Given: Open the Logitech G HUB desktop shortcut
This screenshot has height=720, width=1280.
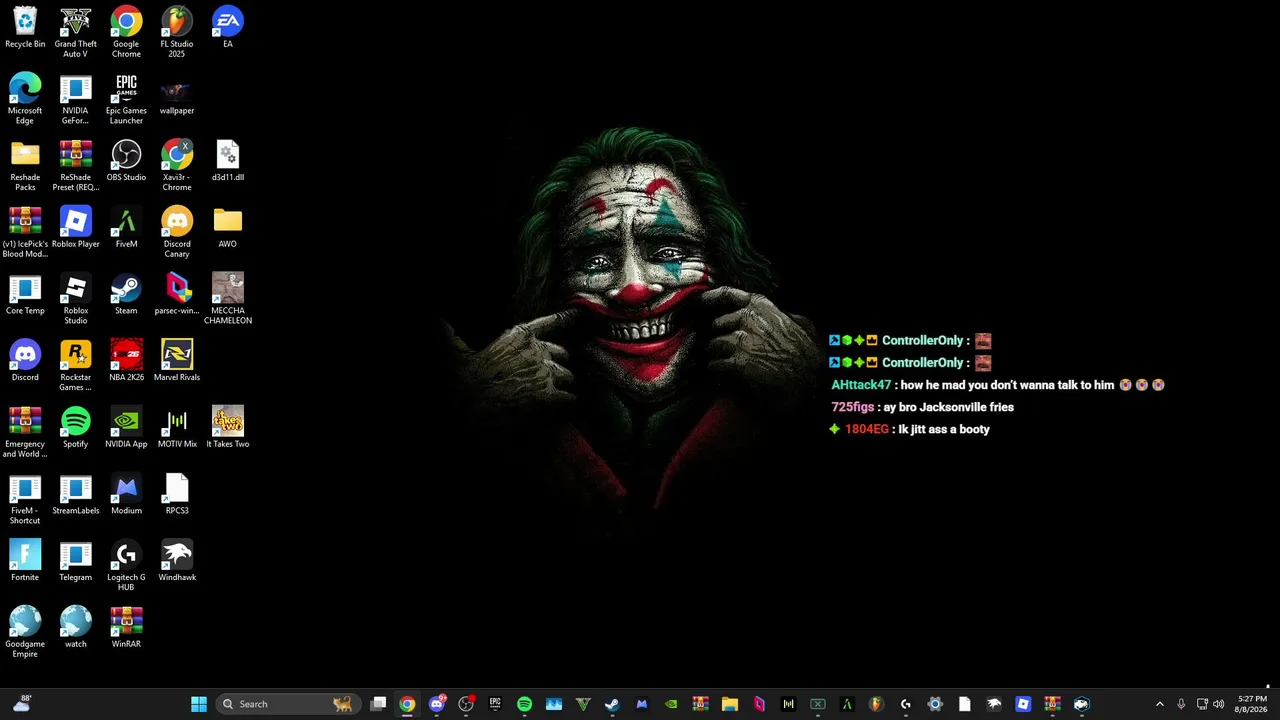Looking at the screenshot, I should click(x=126, y=566).
